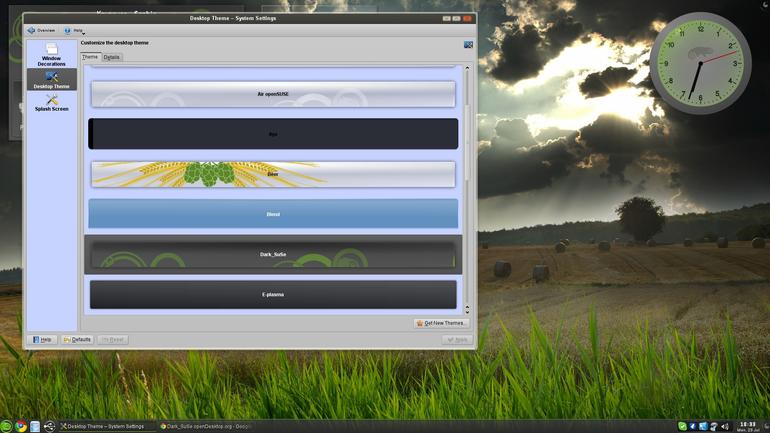Open Window Decorations in the sidebar

point(52,54)
